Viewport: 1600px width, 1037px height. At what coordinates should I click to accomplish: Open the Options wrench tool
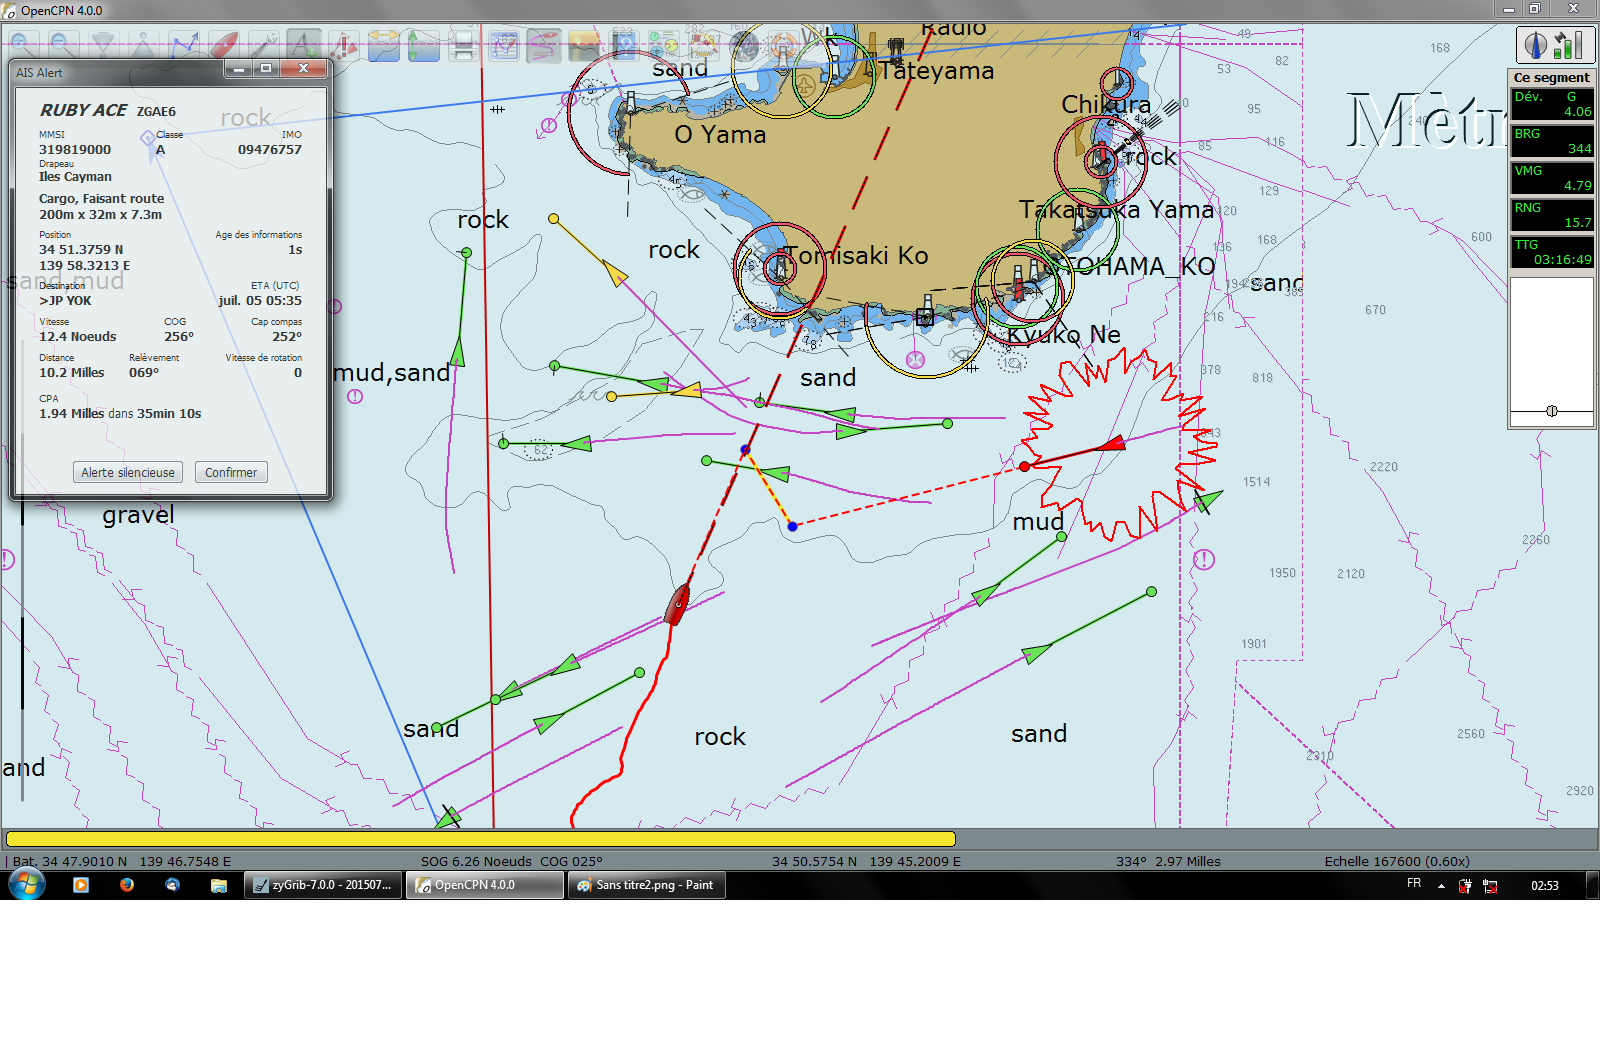(x=263, y=45)
